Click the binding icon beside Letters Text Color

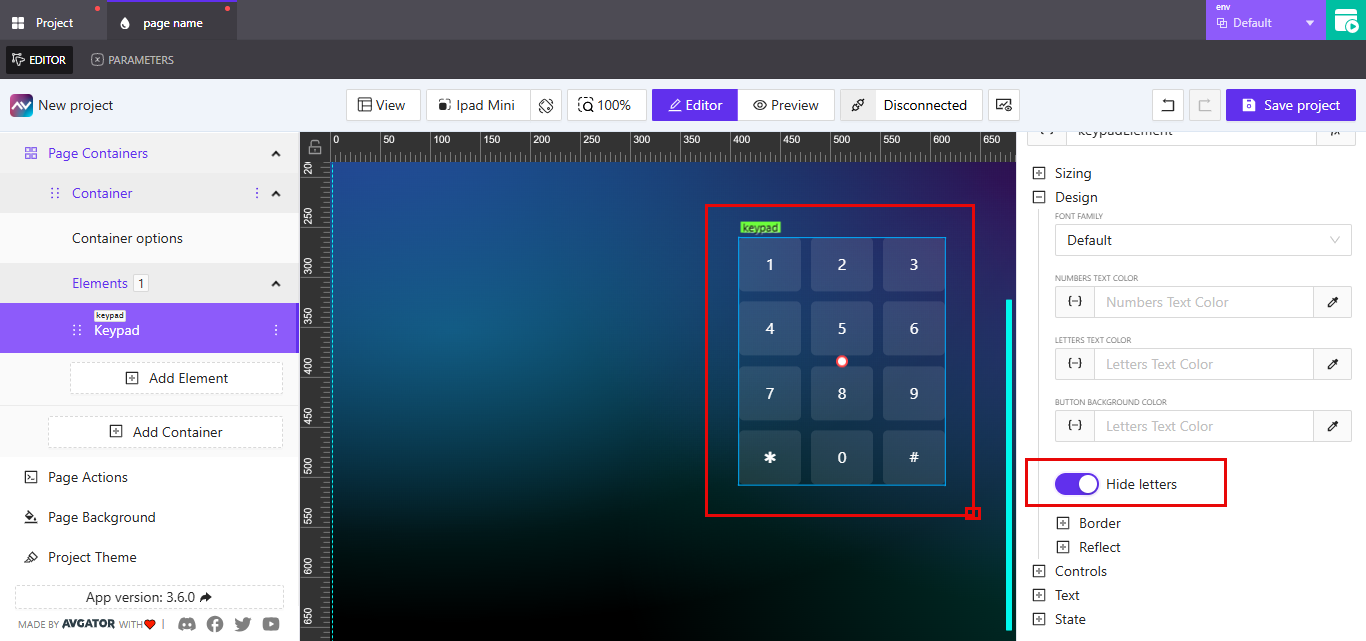[x=1074, y=364]
